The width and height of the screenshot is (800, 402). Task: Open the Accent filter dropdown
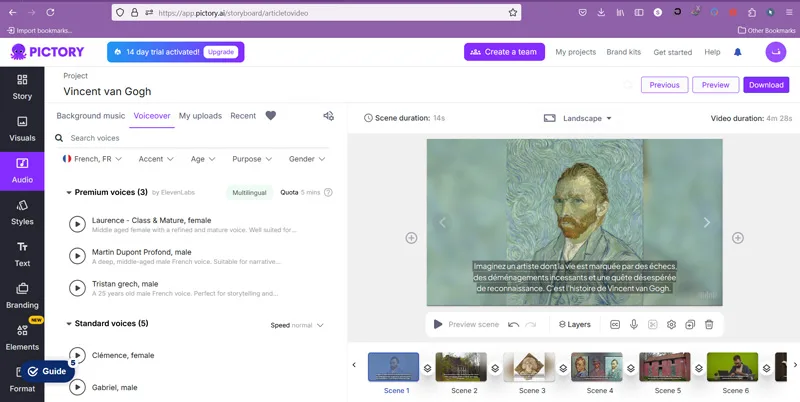click(156, 159)
